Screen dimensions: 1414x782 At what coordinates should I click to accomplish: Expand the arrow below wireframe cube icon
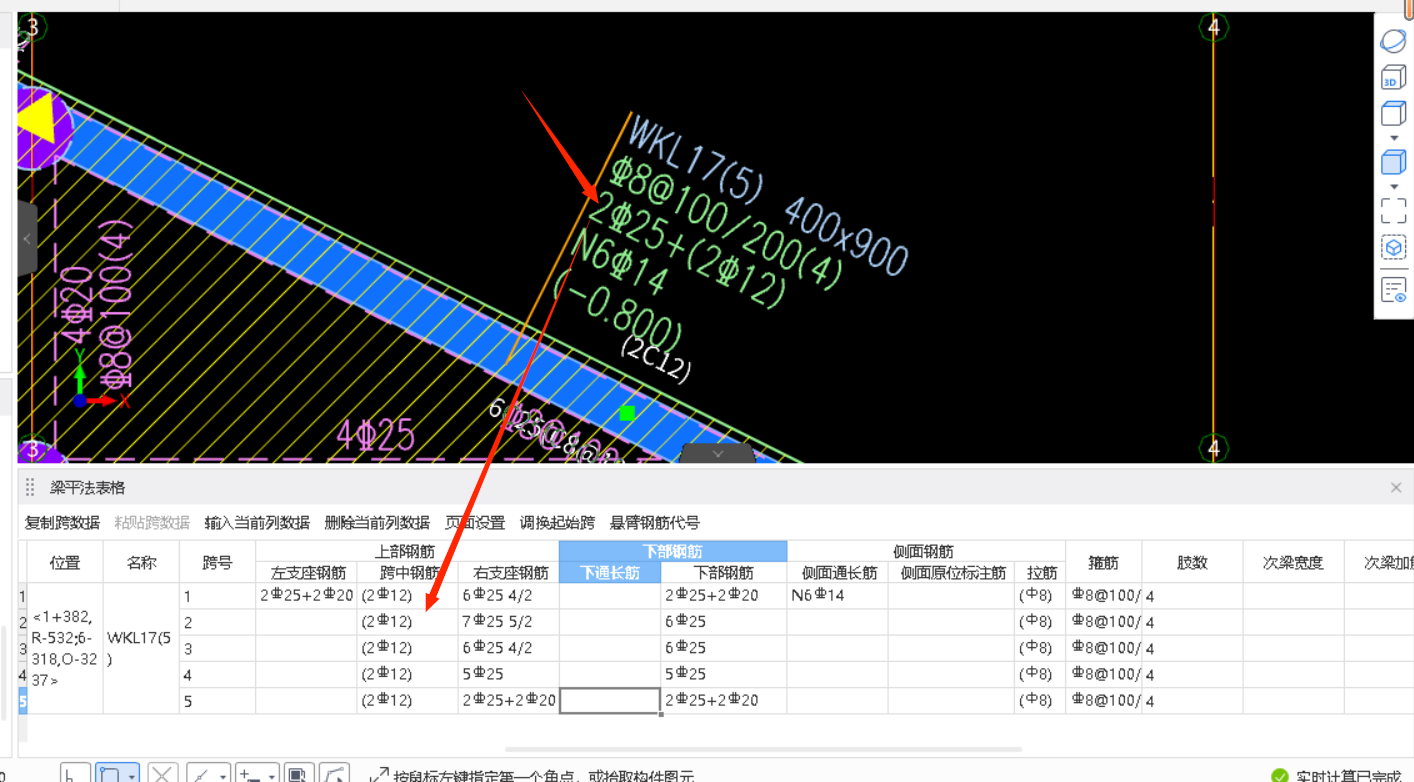click(x=1393, y=138)
